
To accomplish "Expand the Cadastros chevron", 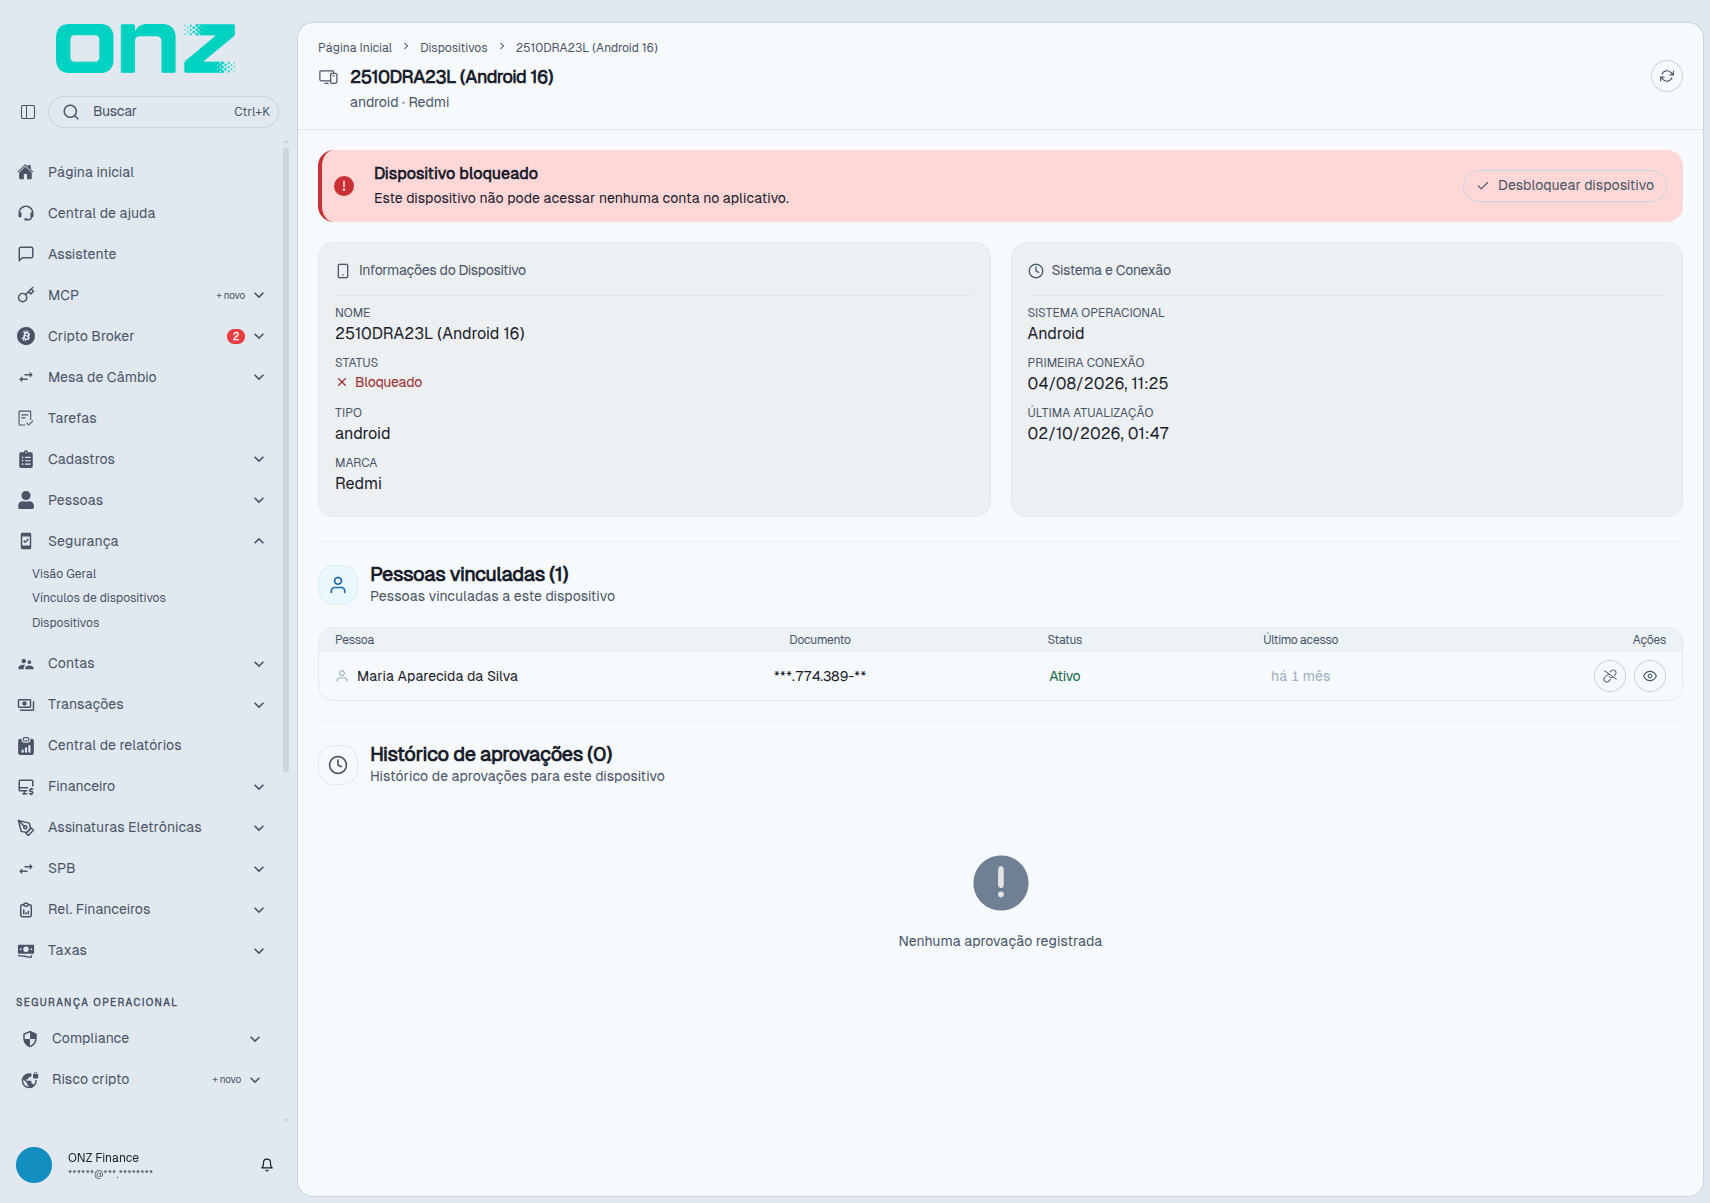I will [x=259, y=459].
